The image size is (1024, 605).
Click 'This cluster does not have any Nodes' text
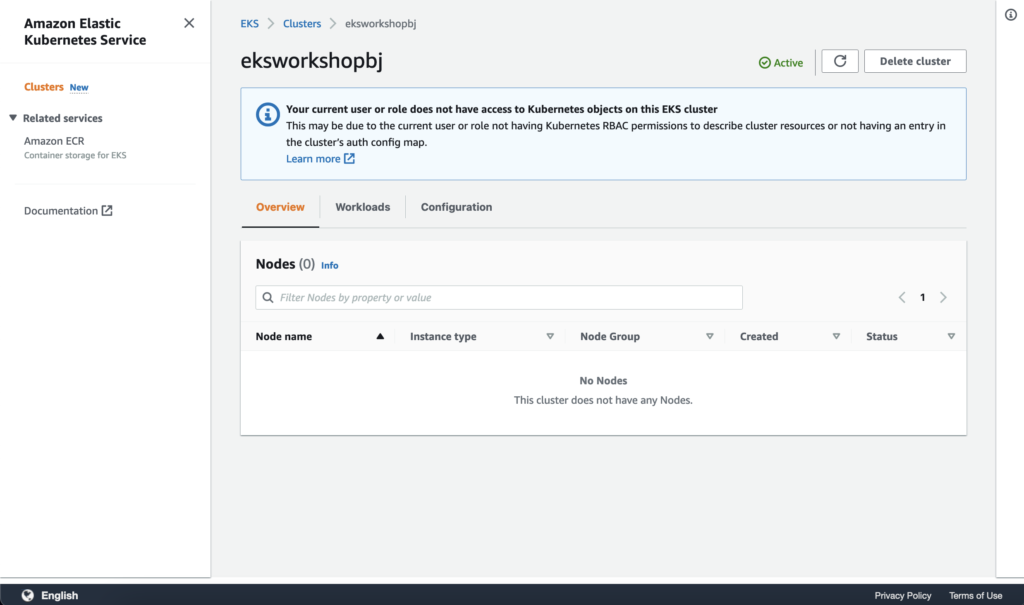603,400
